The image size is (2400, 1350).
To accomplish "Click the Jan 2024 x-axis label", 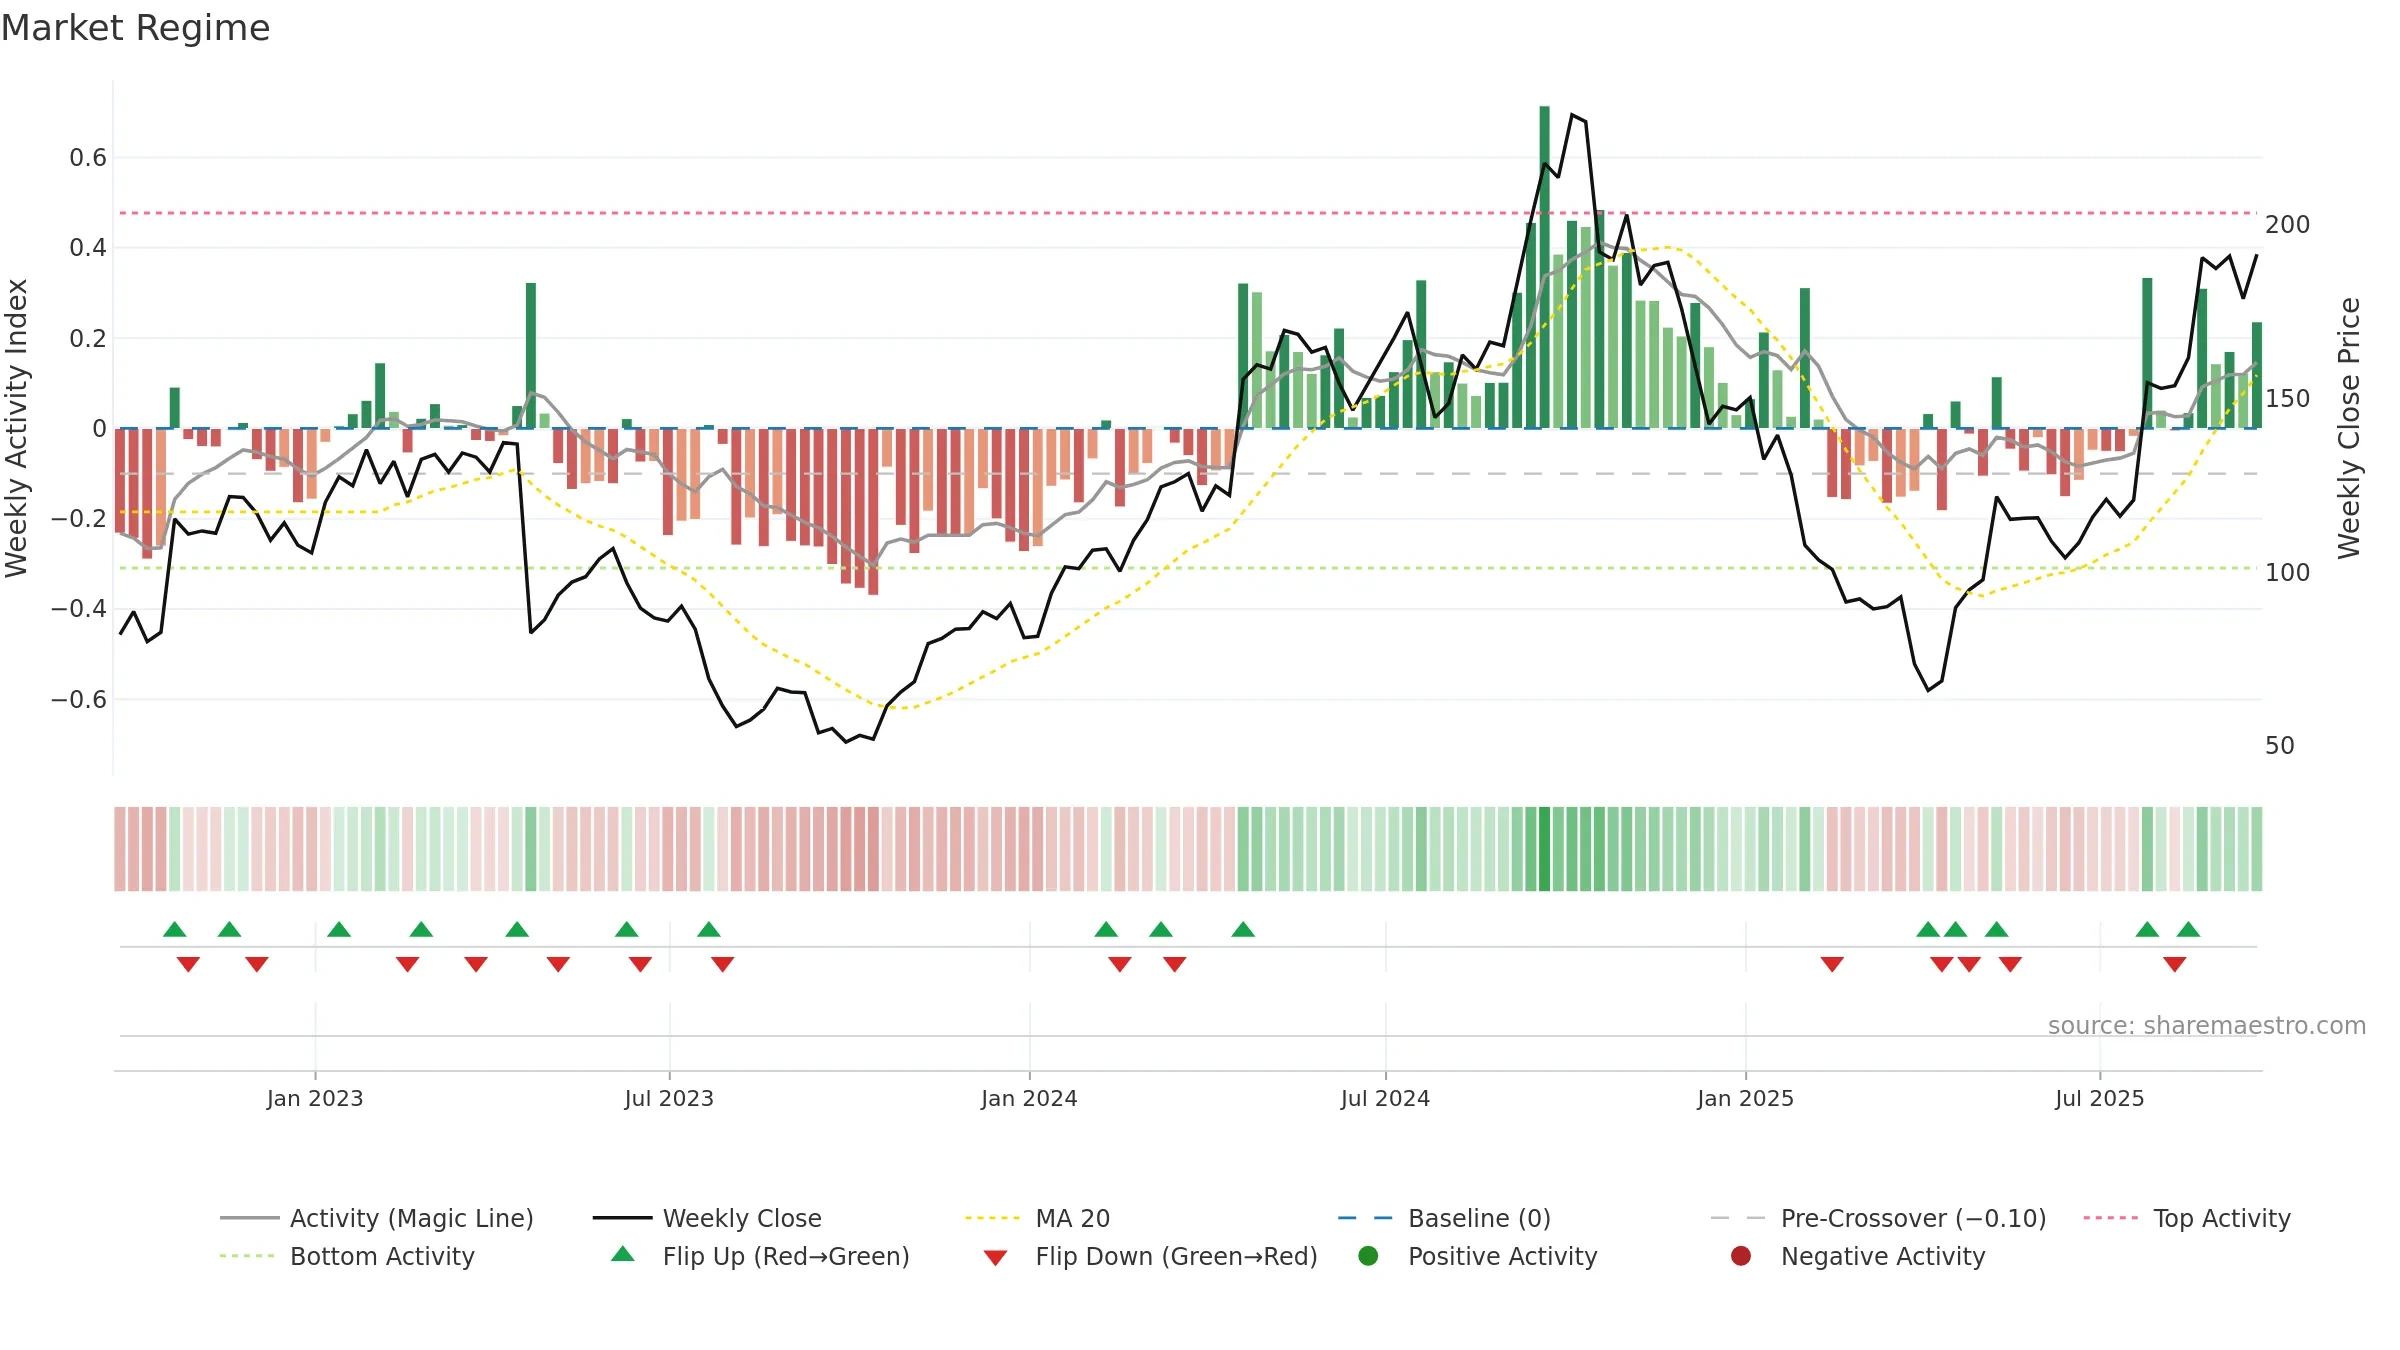I will [1029, 1098].
